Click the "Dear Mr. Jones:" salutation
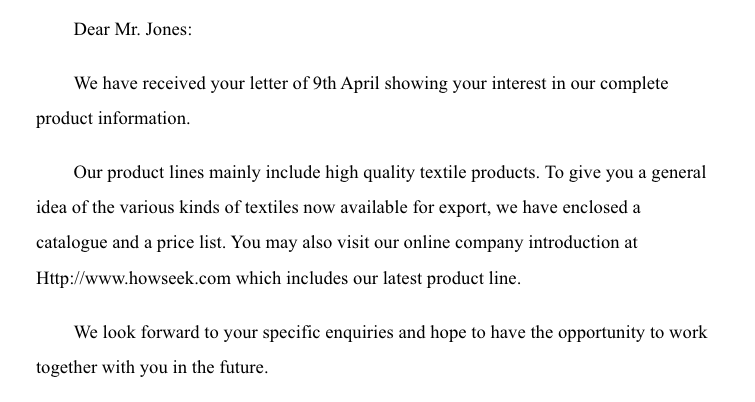This screenshot has height=402, width=755. point(132,29)
